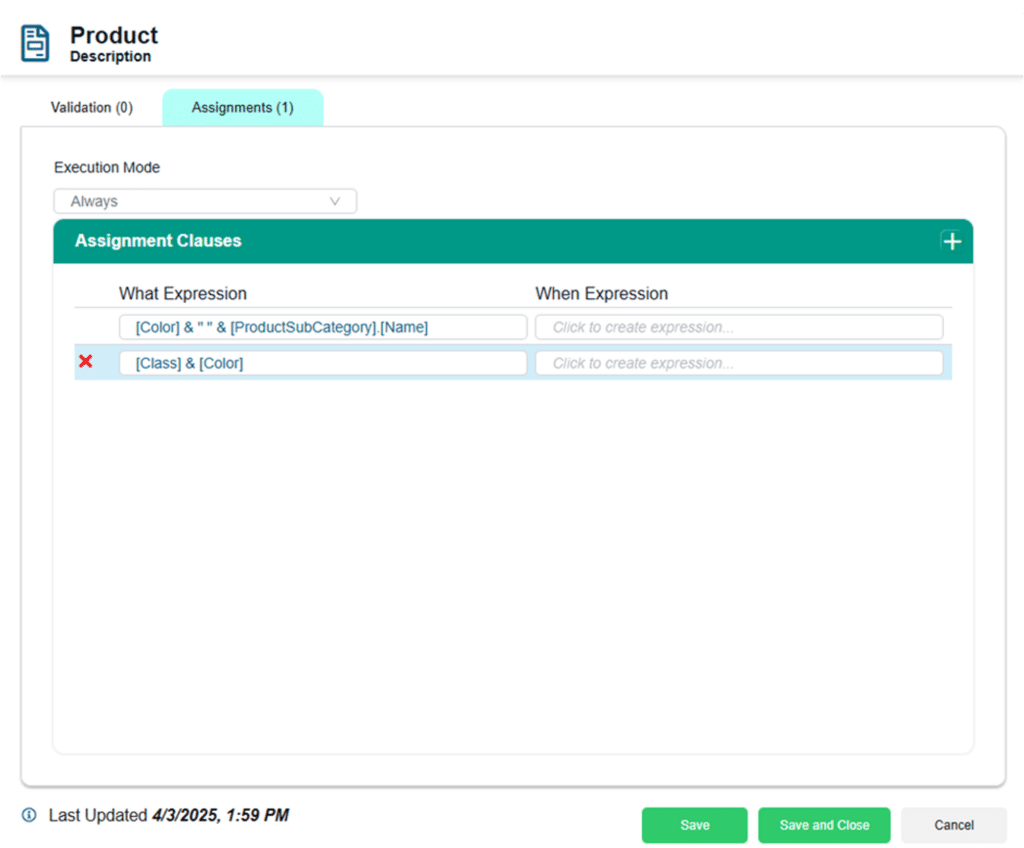The image size is (1024, 848).
Task: Select the Assignments (1) tab
Action: [242, 107]
